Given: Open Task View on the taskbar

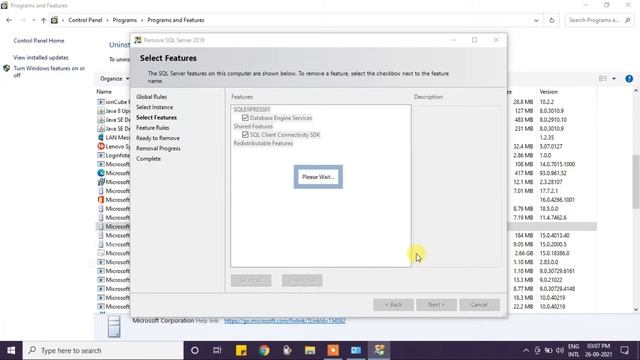Looking at the screenshot, I should (217, 350).
